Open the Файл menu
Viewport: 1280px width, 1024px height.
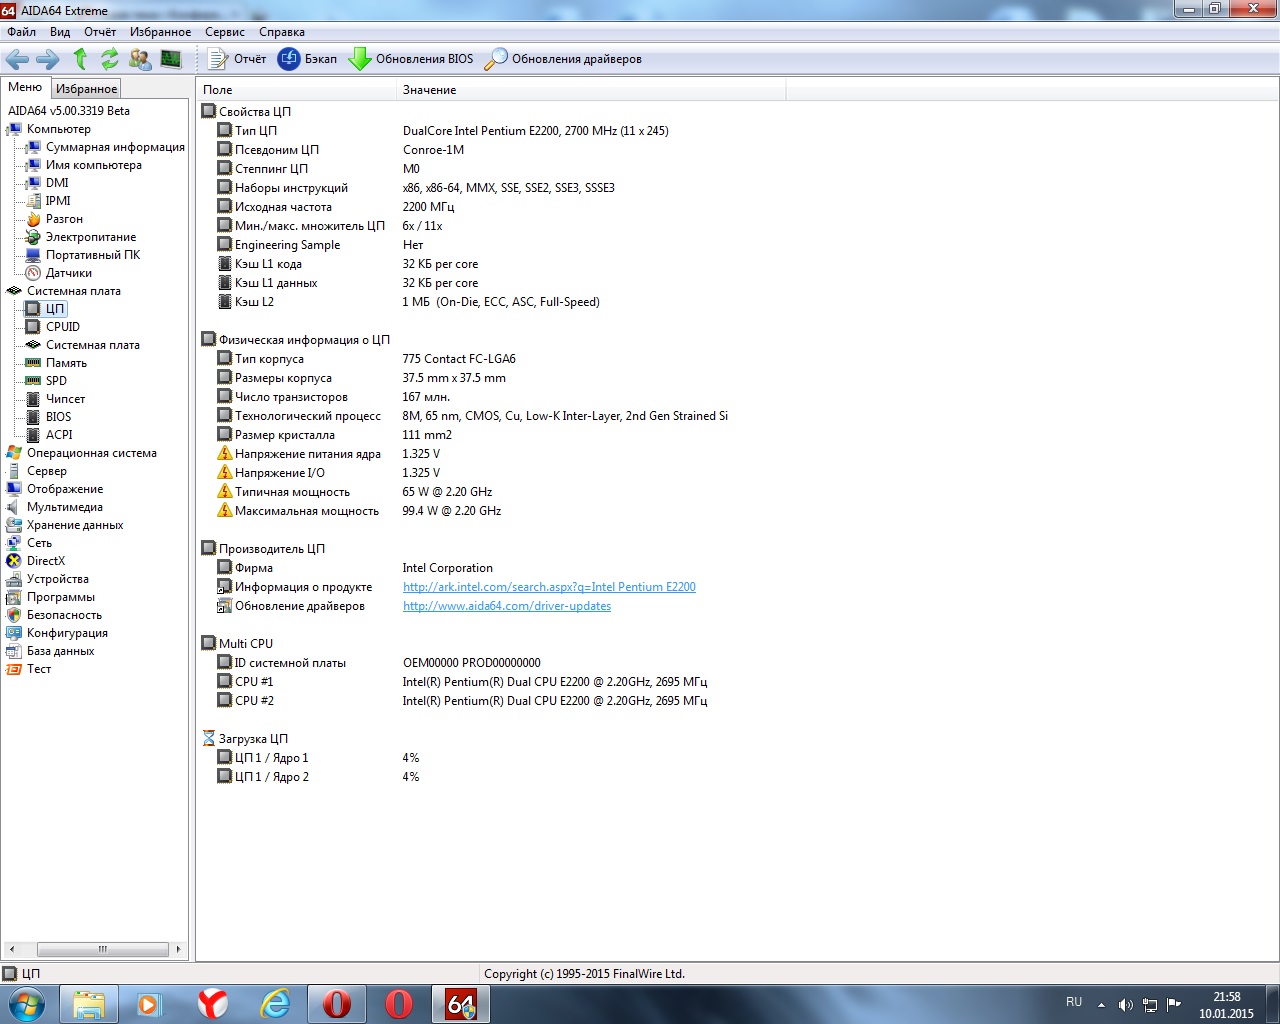tap(21, 32)
